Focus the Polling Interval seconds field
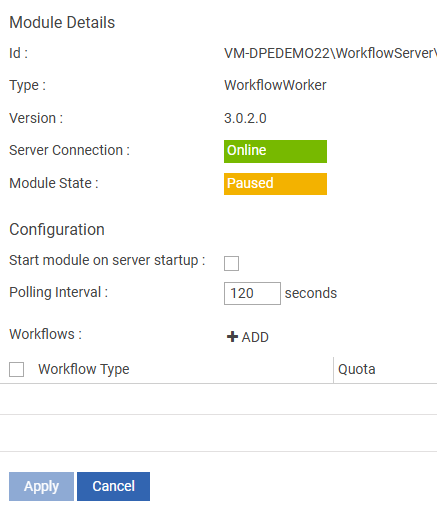Screen dimensions: 437x505 (252, 293)
